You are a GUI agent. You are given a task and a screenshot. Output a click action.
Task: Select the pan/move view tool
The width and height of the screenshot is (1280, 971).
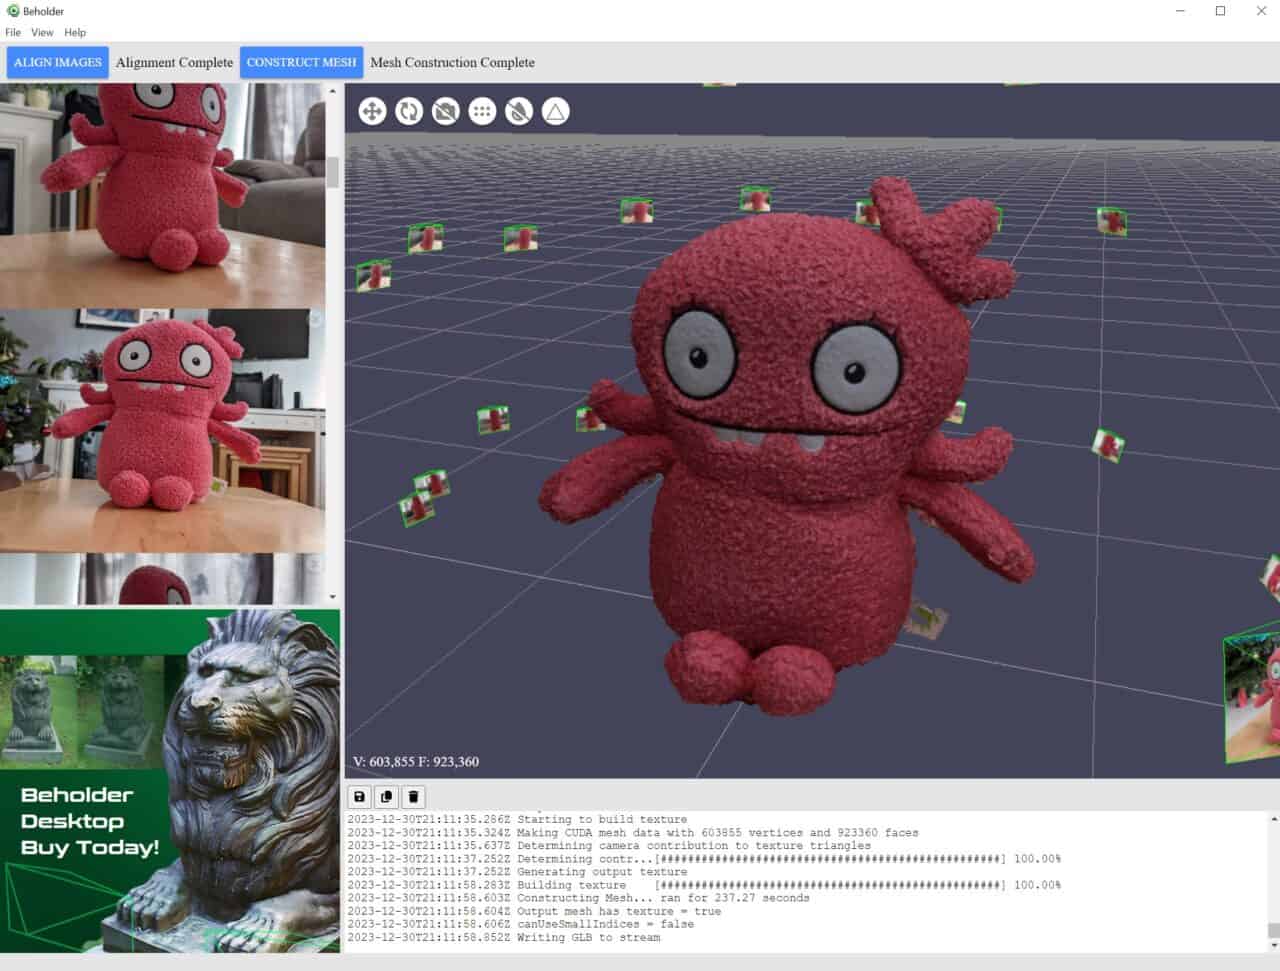(372, 111)
